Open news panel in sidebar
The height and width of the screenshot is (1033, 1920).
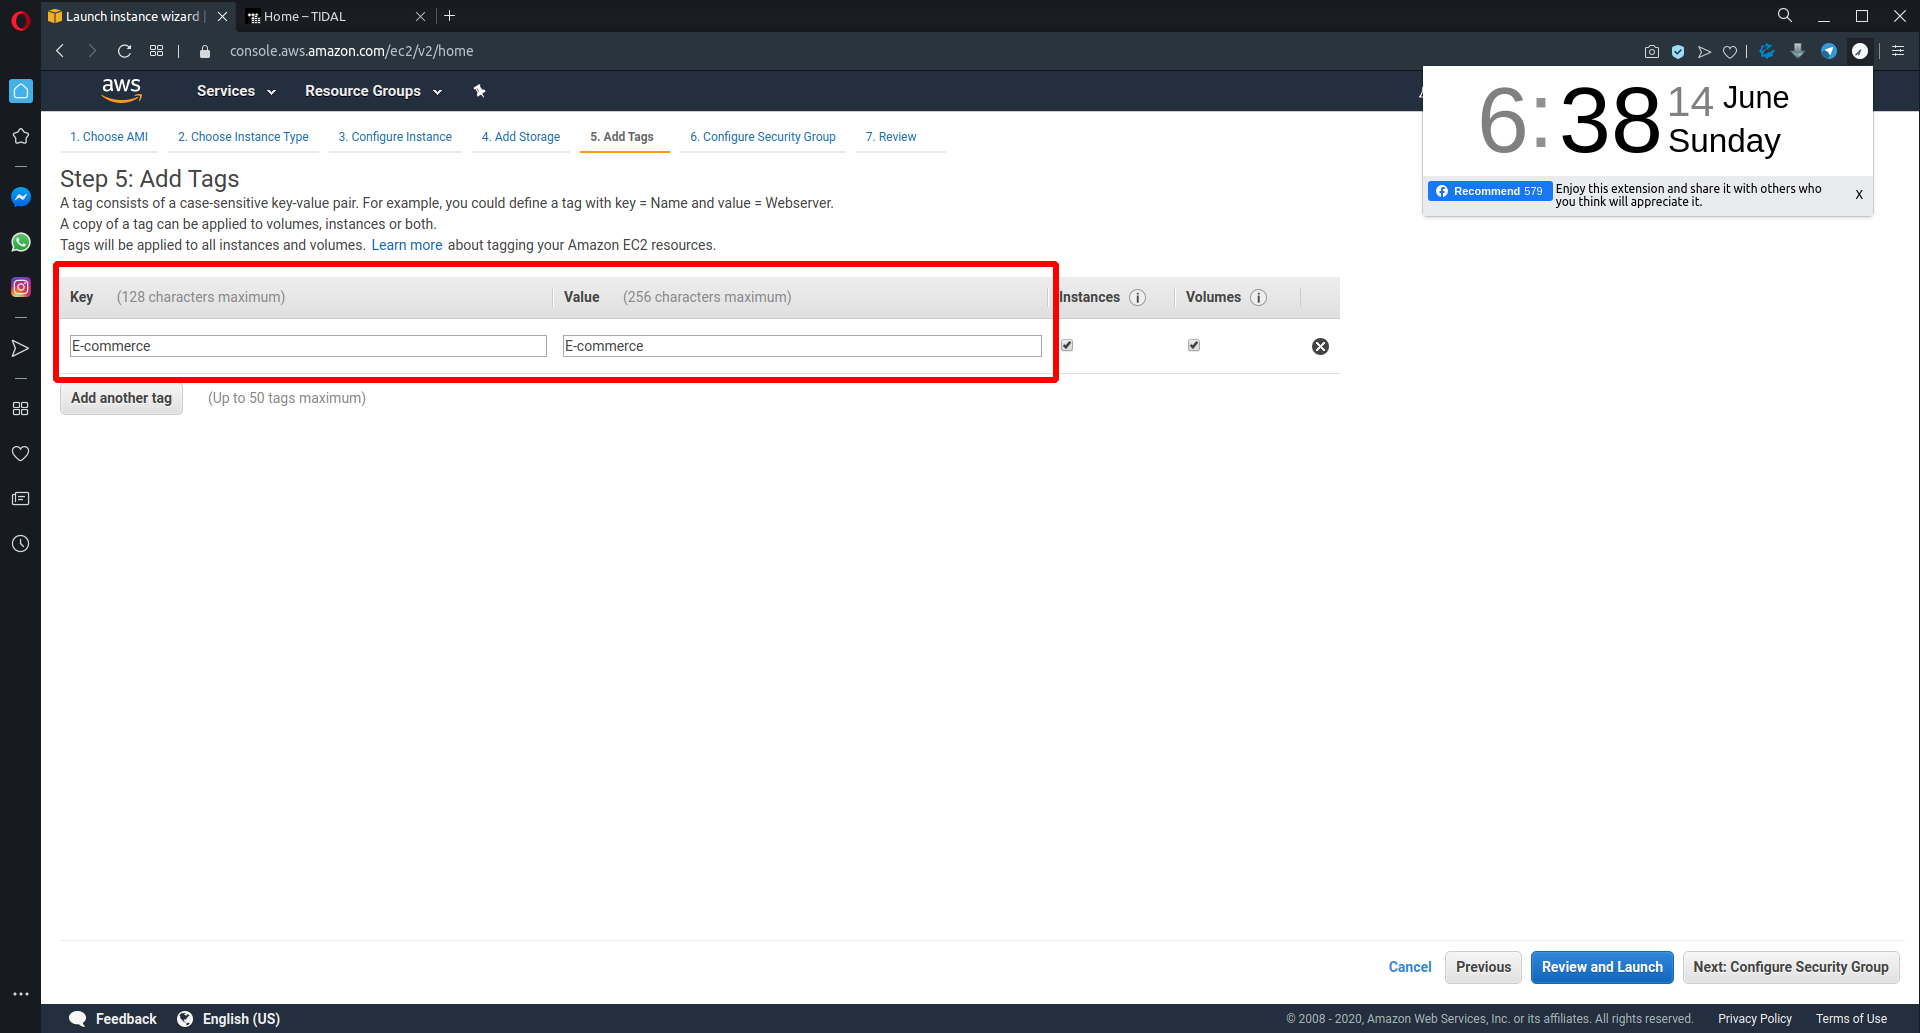(20, 498)
